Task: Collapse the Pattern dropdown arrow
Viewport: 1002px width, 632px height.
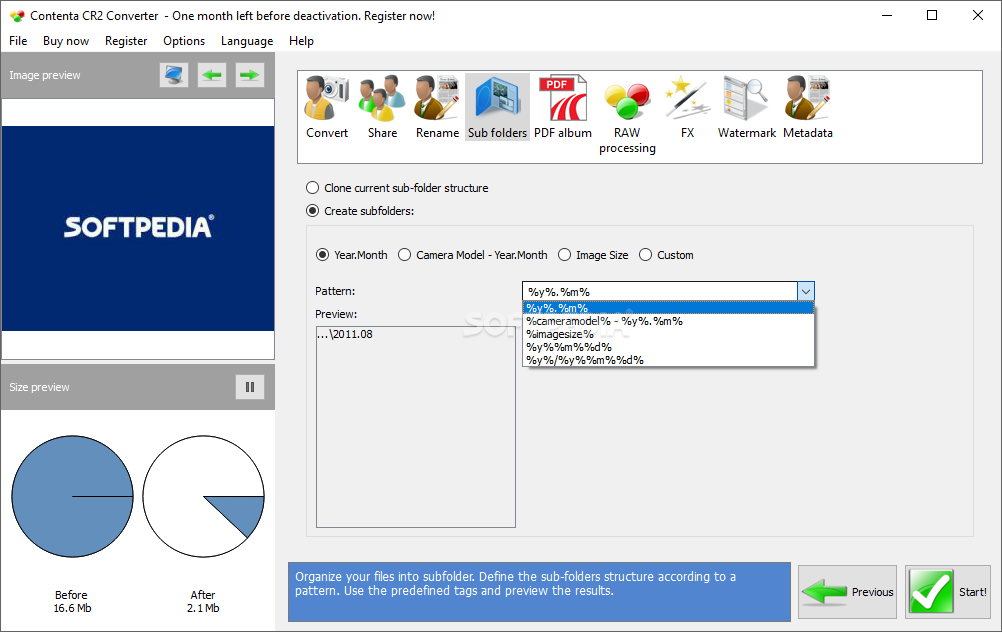Action: coord(806,291)
